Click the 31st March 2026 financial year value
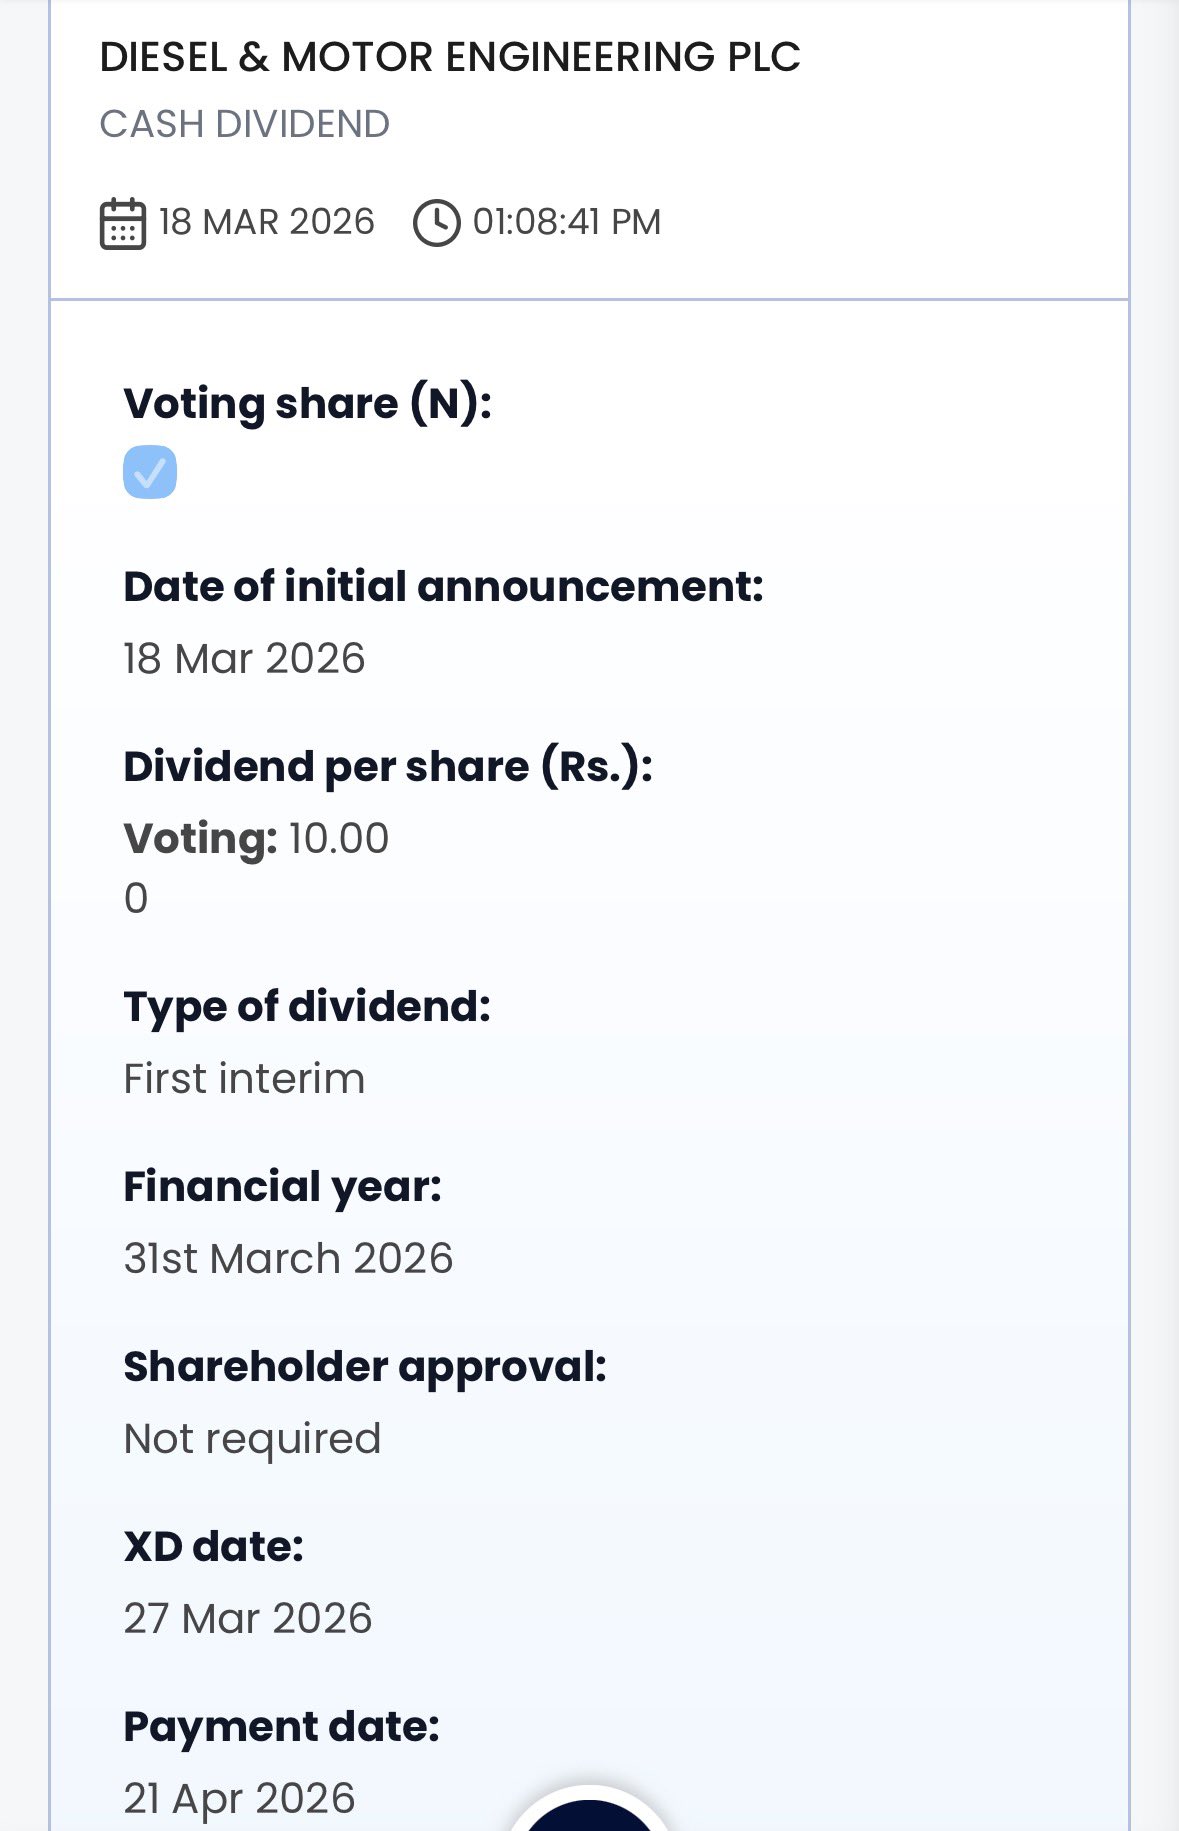Image resolution: width=1179 pixels, height=1831 pixels. pos(288,1259)
